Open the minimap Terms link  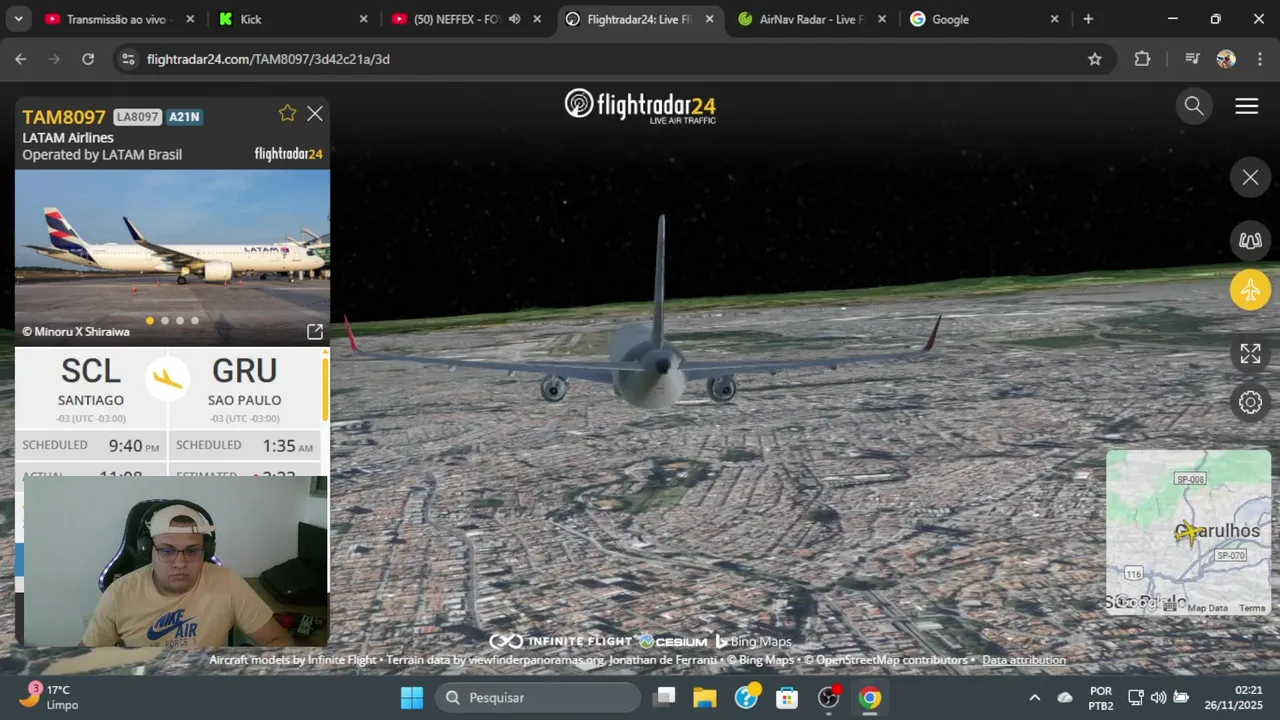pos(1252,608)
